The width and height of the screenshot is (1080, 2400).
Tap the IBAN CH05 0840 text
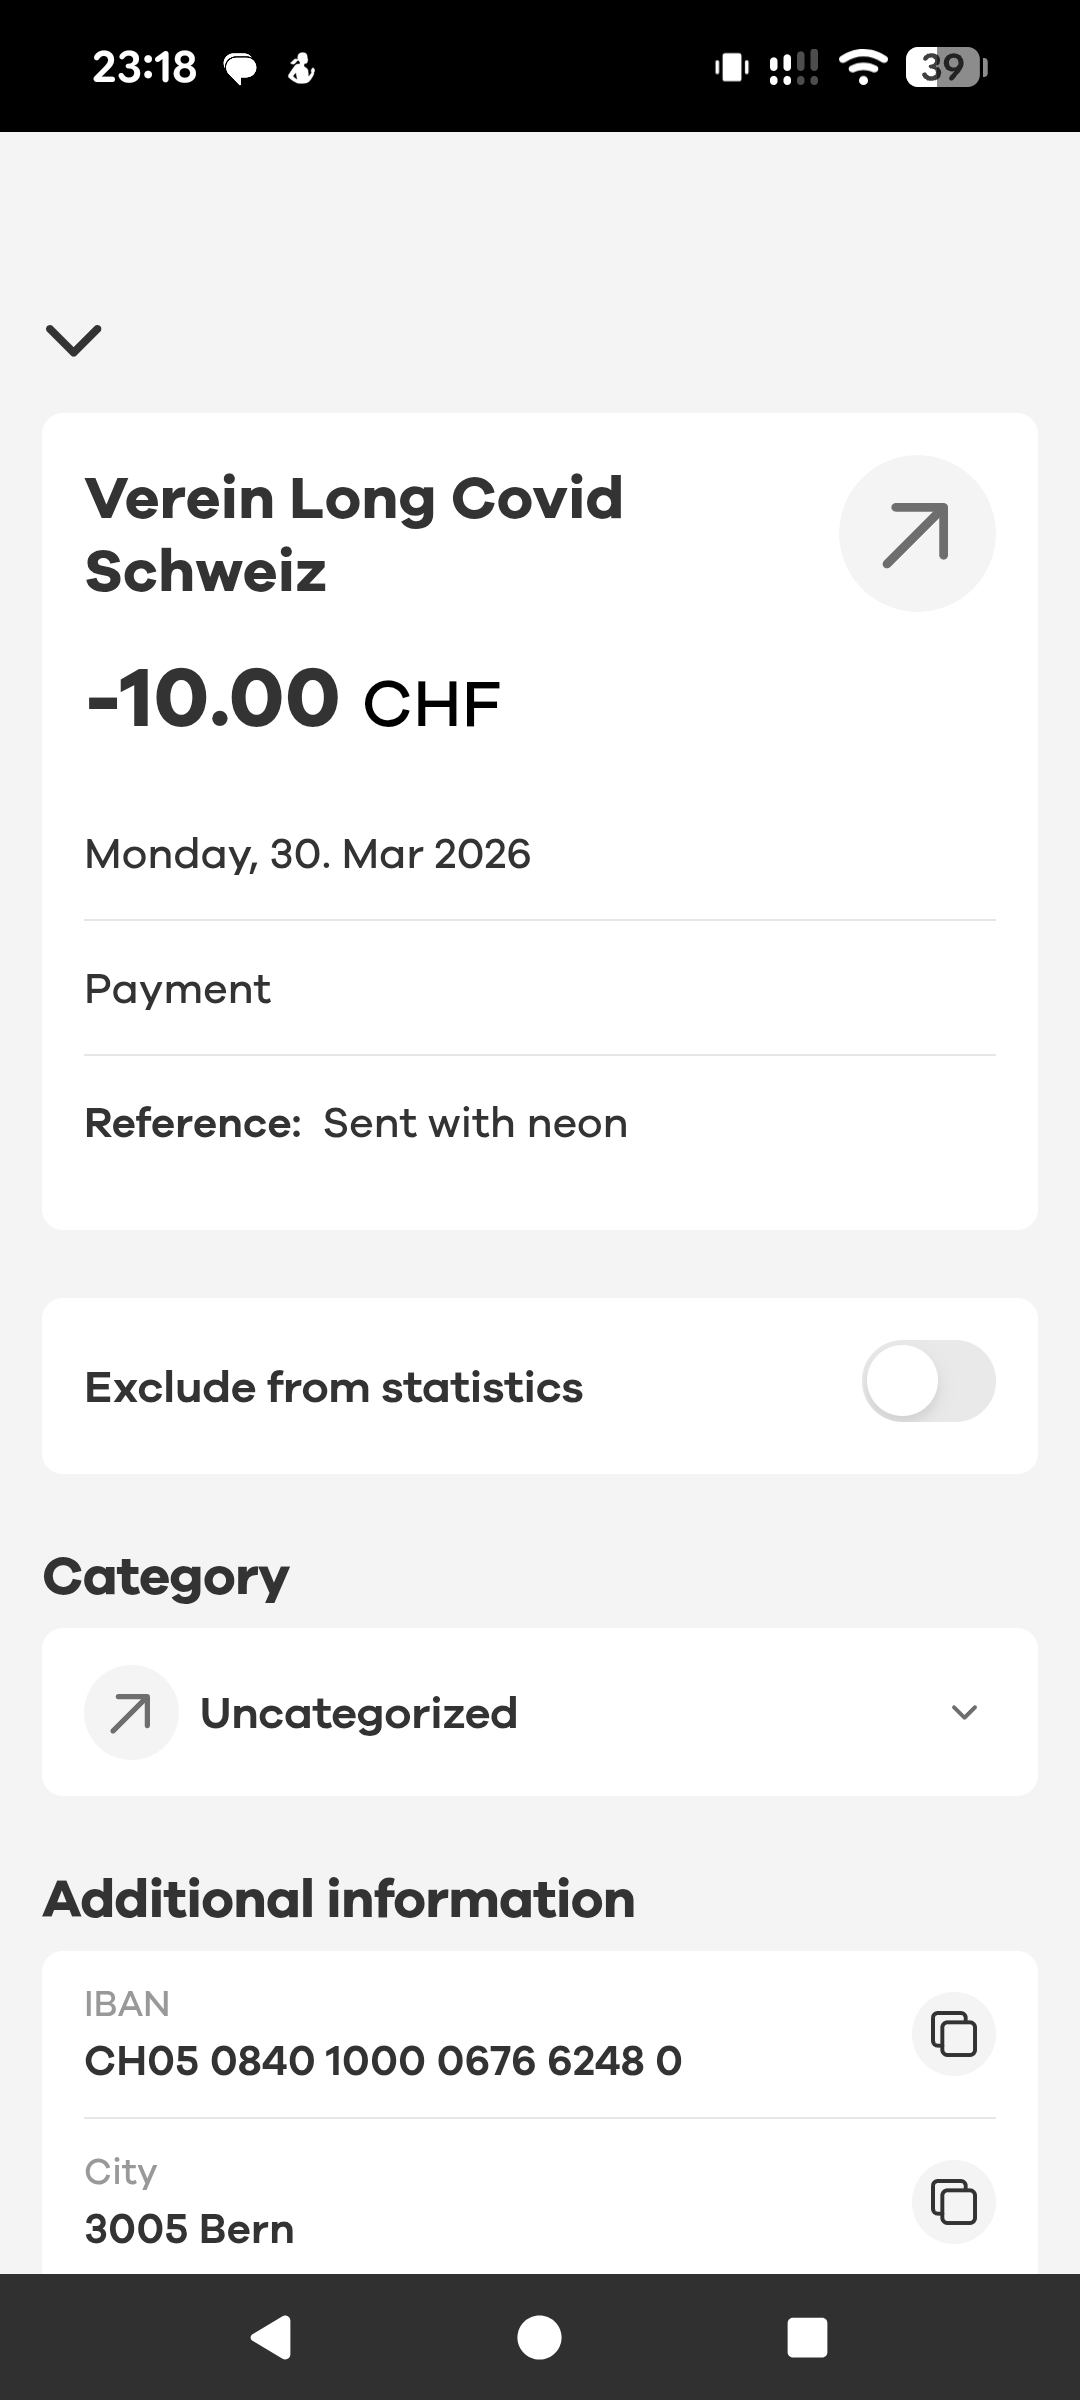[x=383, y=2060]
